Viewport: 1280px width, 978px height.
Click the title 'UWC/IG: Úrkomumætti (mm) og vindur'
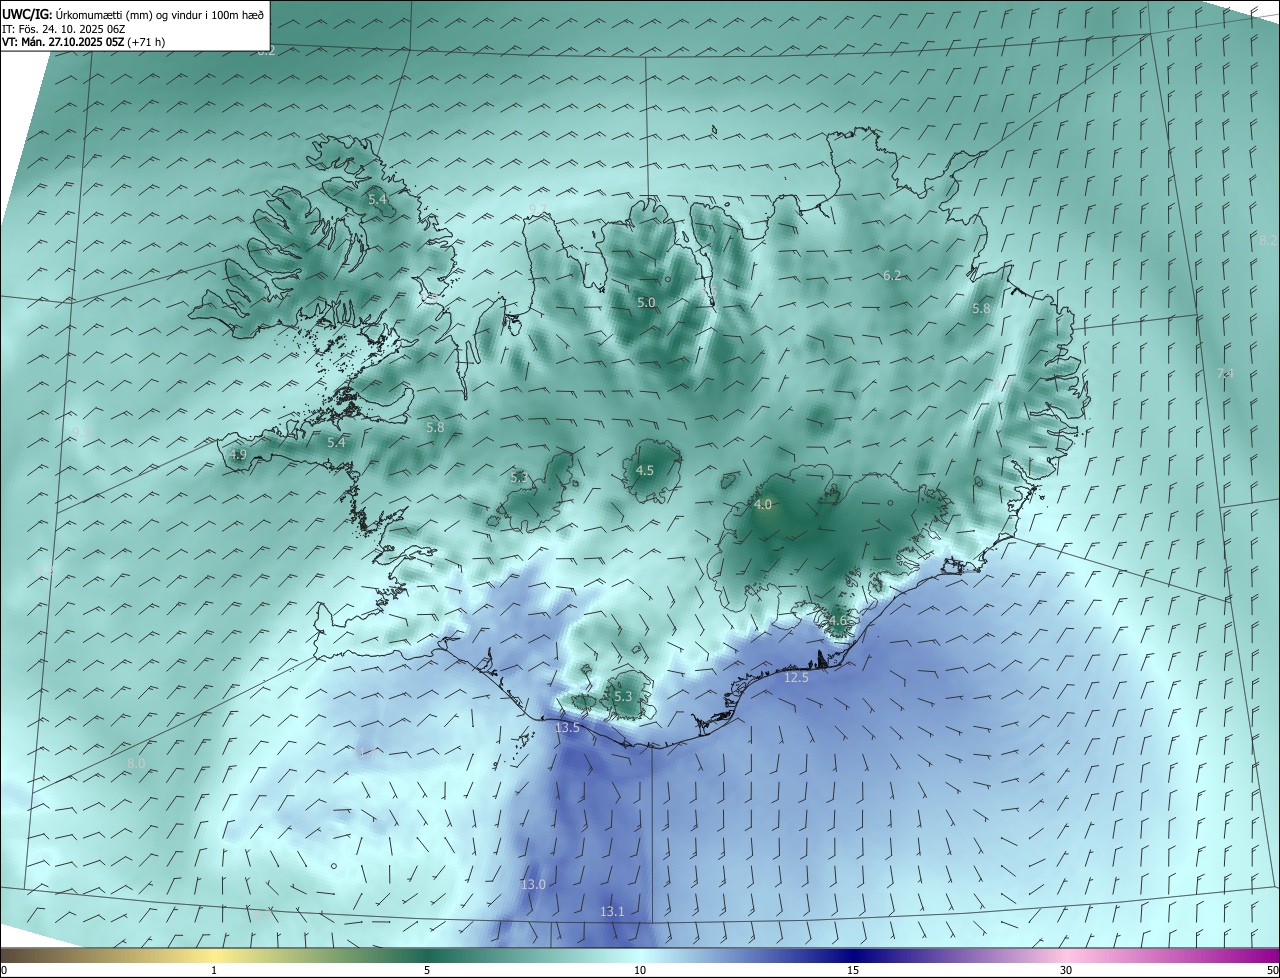tap(133, 14)
